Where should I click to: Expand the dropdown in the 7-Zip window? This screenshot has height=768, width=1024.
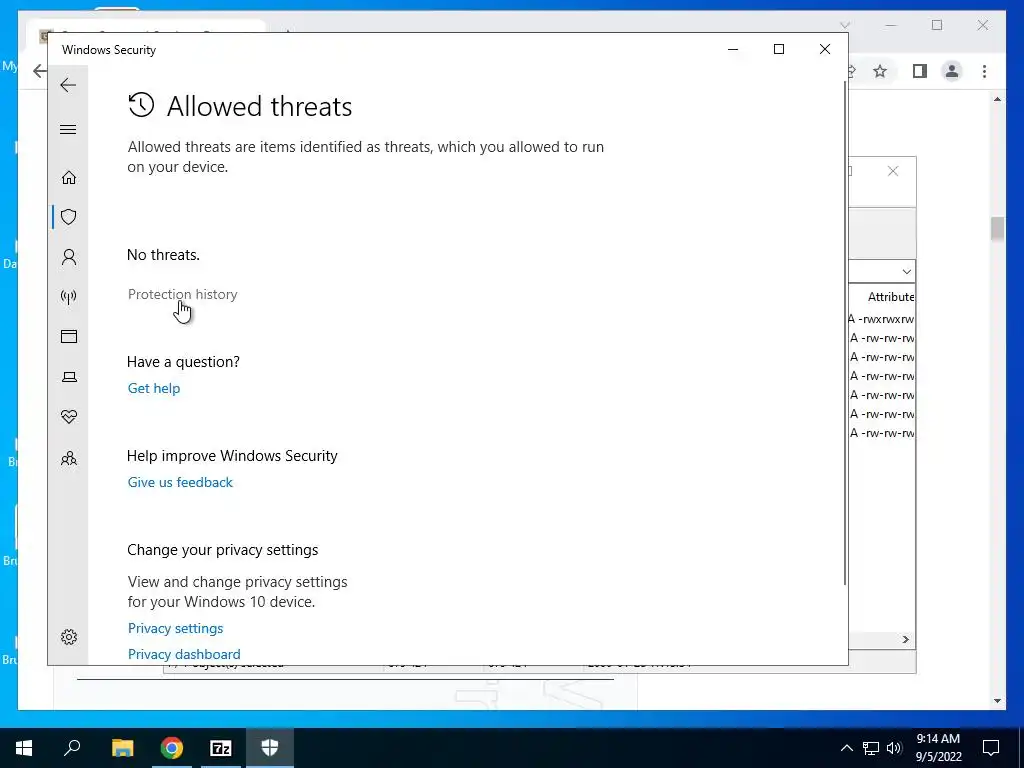click(x=906, y=271)
